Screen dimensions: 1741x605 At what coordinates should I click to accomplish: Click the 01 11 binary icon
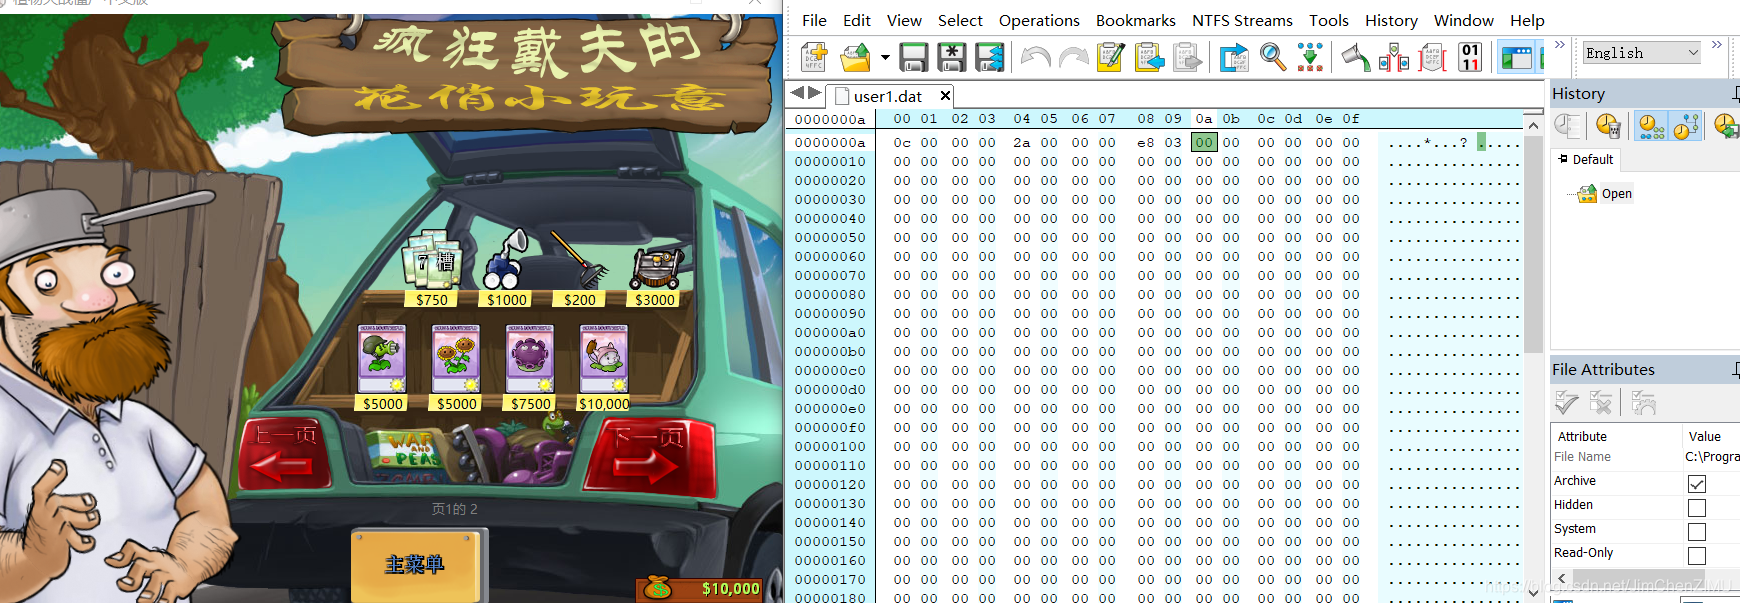[x=1470, y=57]
